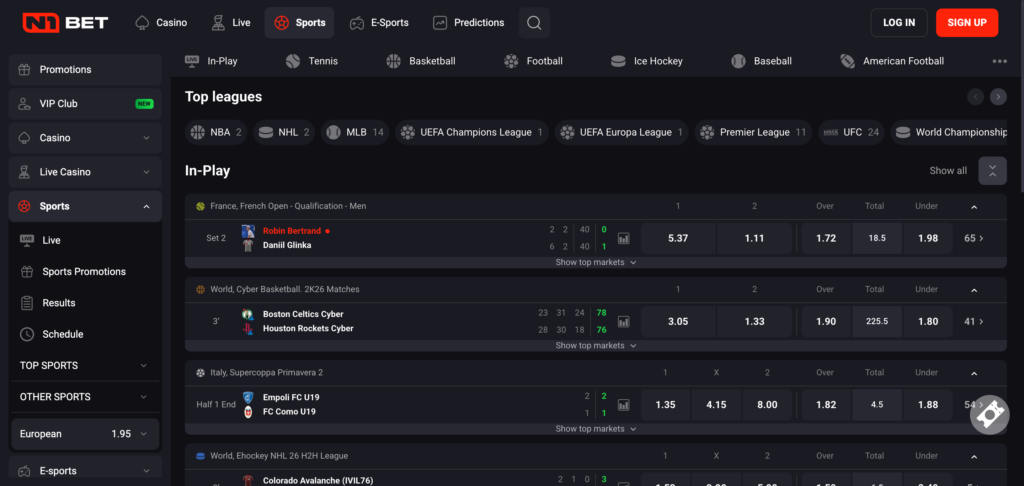The width and height of the screenshot is (1024, 486).
Task: Collapse French Open Qualification league group
Action: pyautogui.click(x=974, y=206)
